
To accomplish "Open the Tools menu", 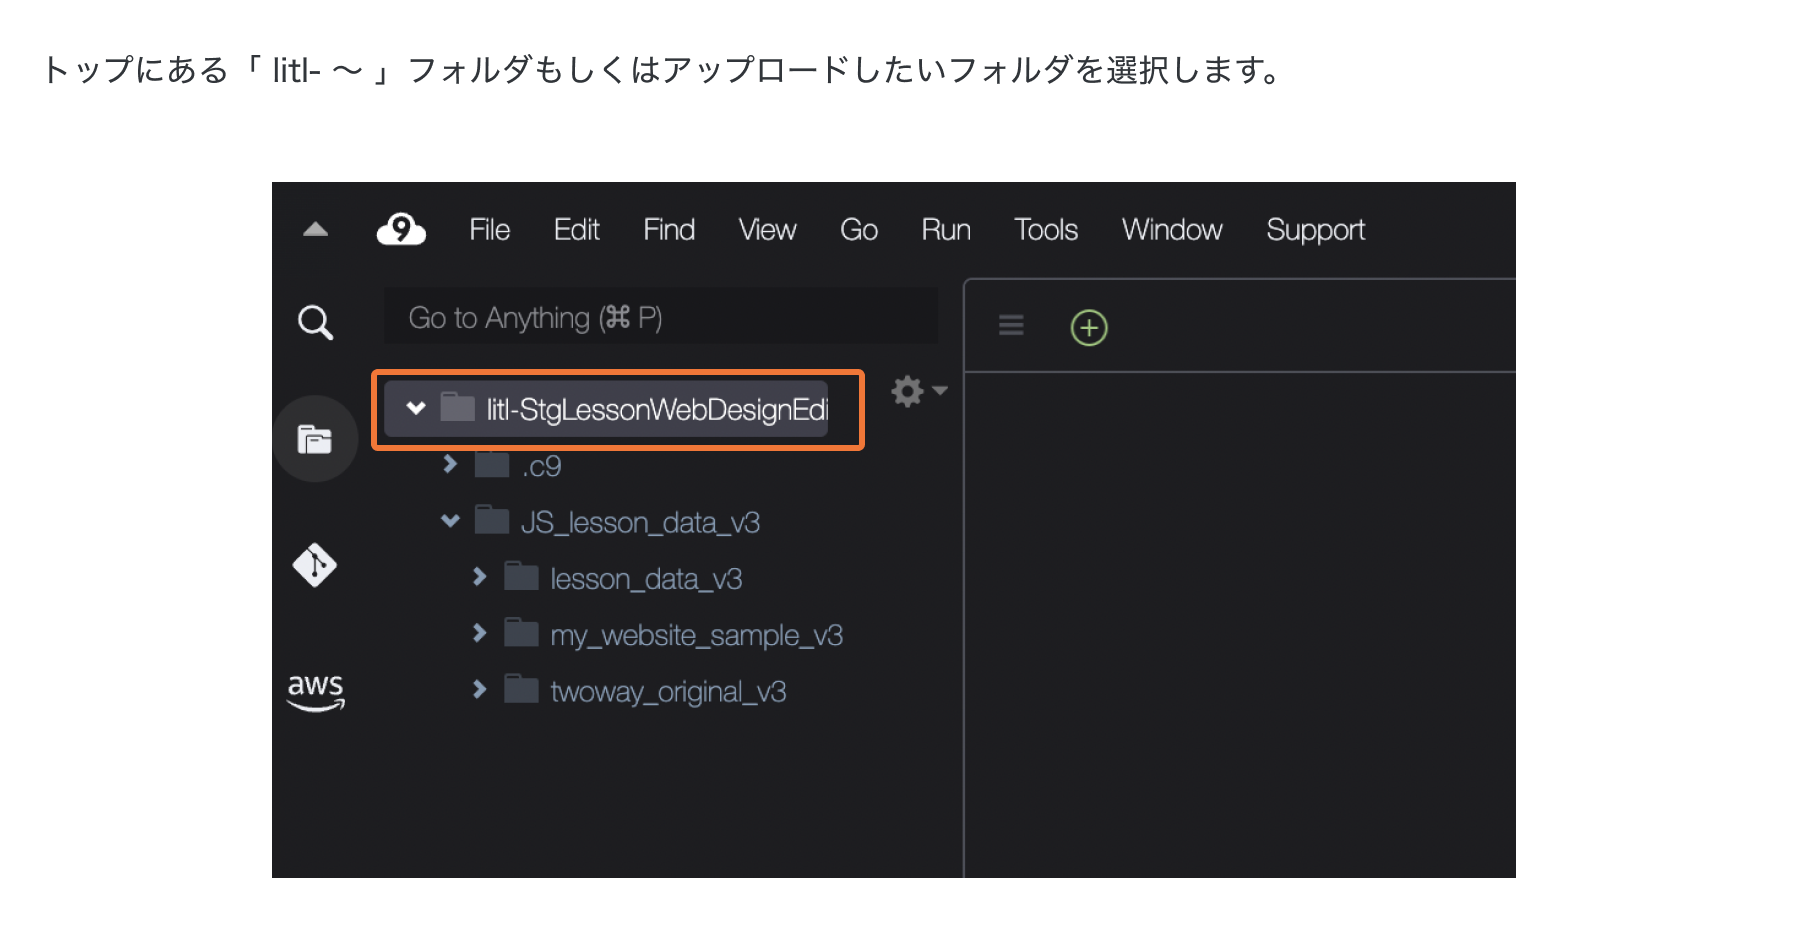I will [x=1045, y=230].
